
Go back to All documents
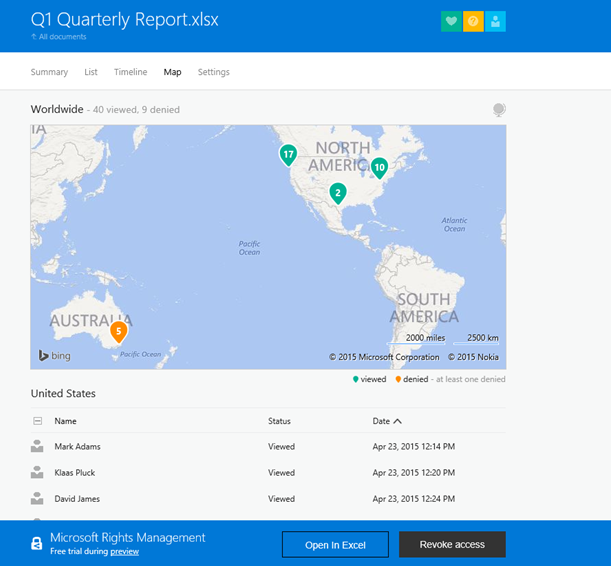59,37
